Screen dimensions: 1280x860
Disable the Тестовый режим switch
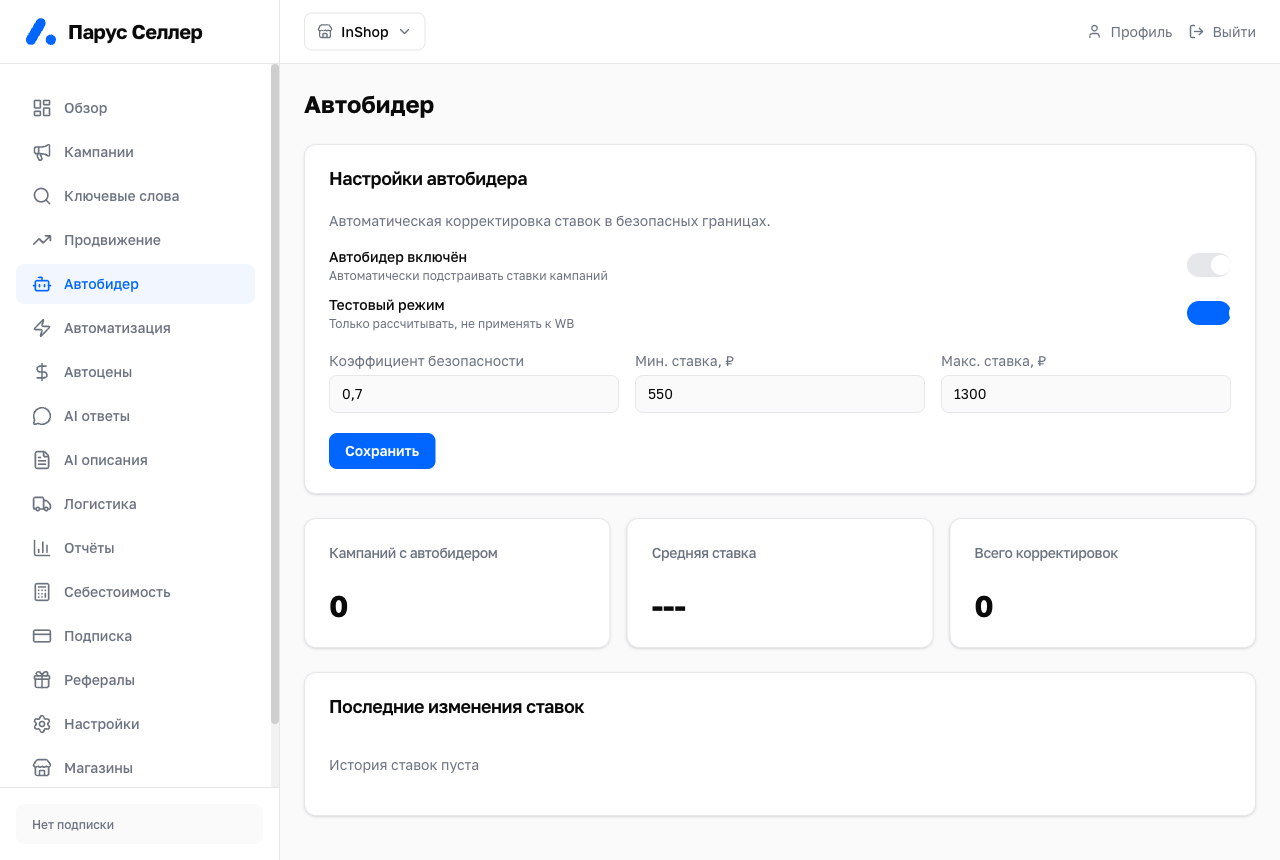coord(1208,313)
